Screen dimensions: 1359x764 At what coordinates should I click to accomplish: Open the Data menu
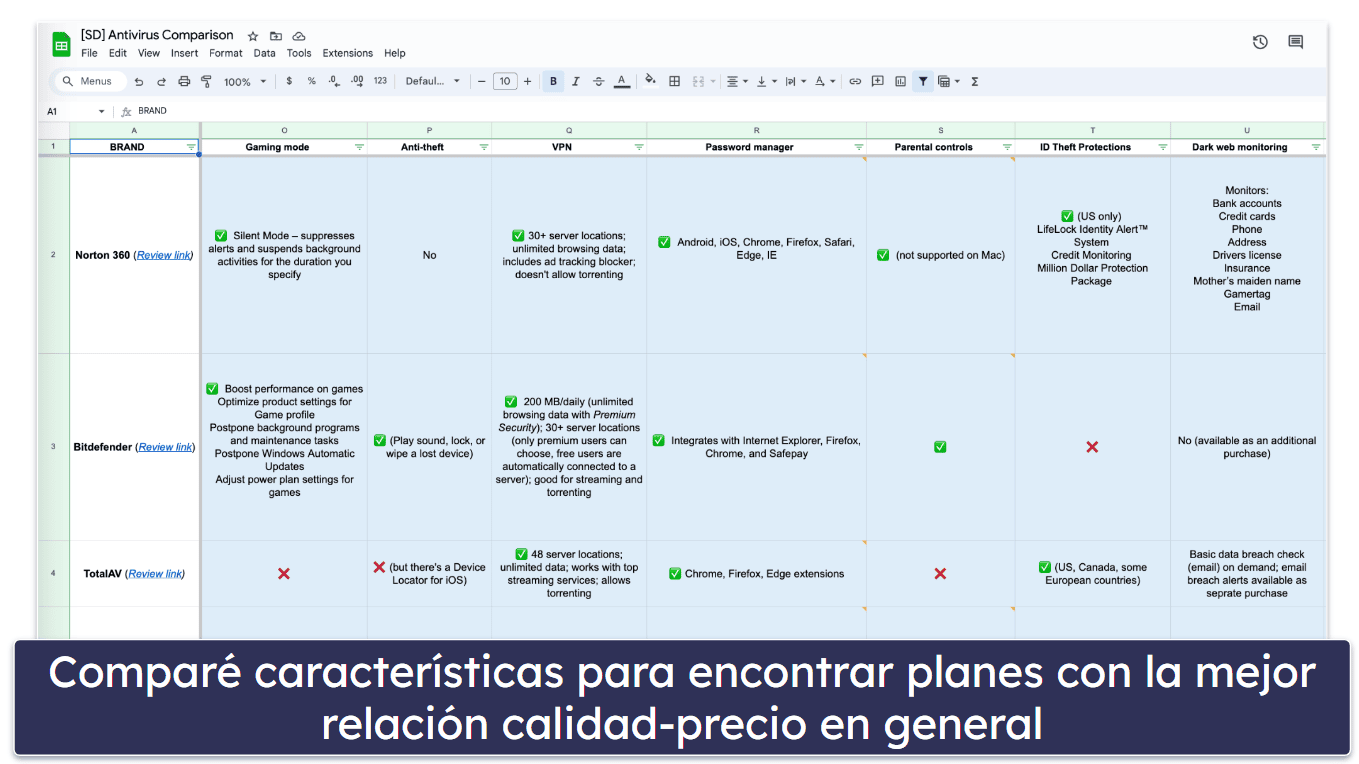pyautogui.click(x=264, y=53)
